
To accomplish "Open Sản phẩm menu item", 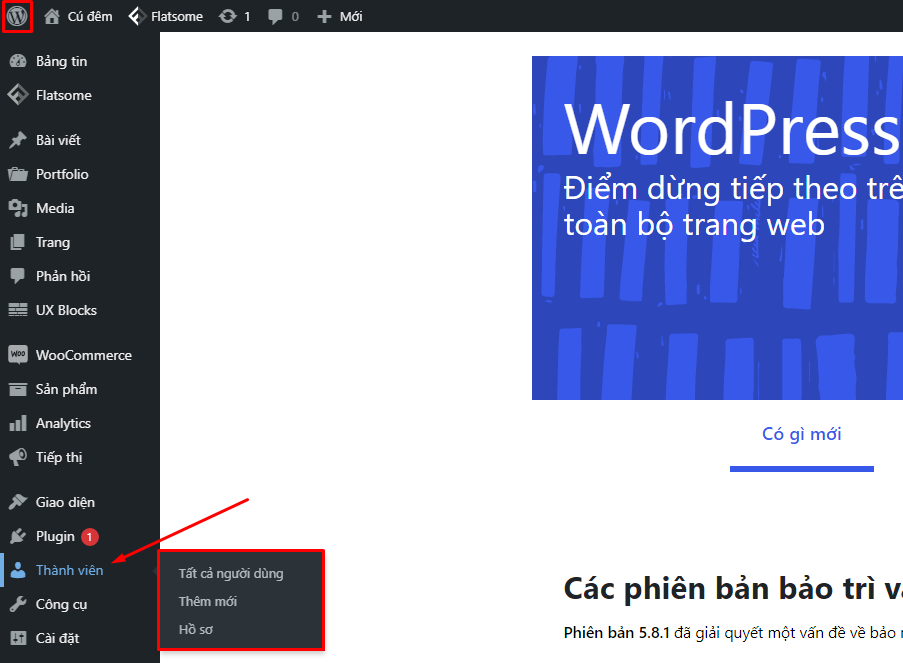I will [x=66, y=389].
